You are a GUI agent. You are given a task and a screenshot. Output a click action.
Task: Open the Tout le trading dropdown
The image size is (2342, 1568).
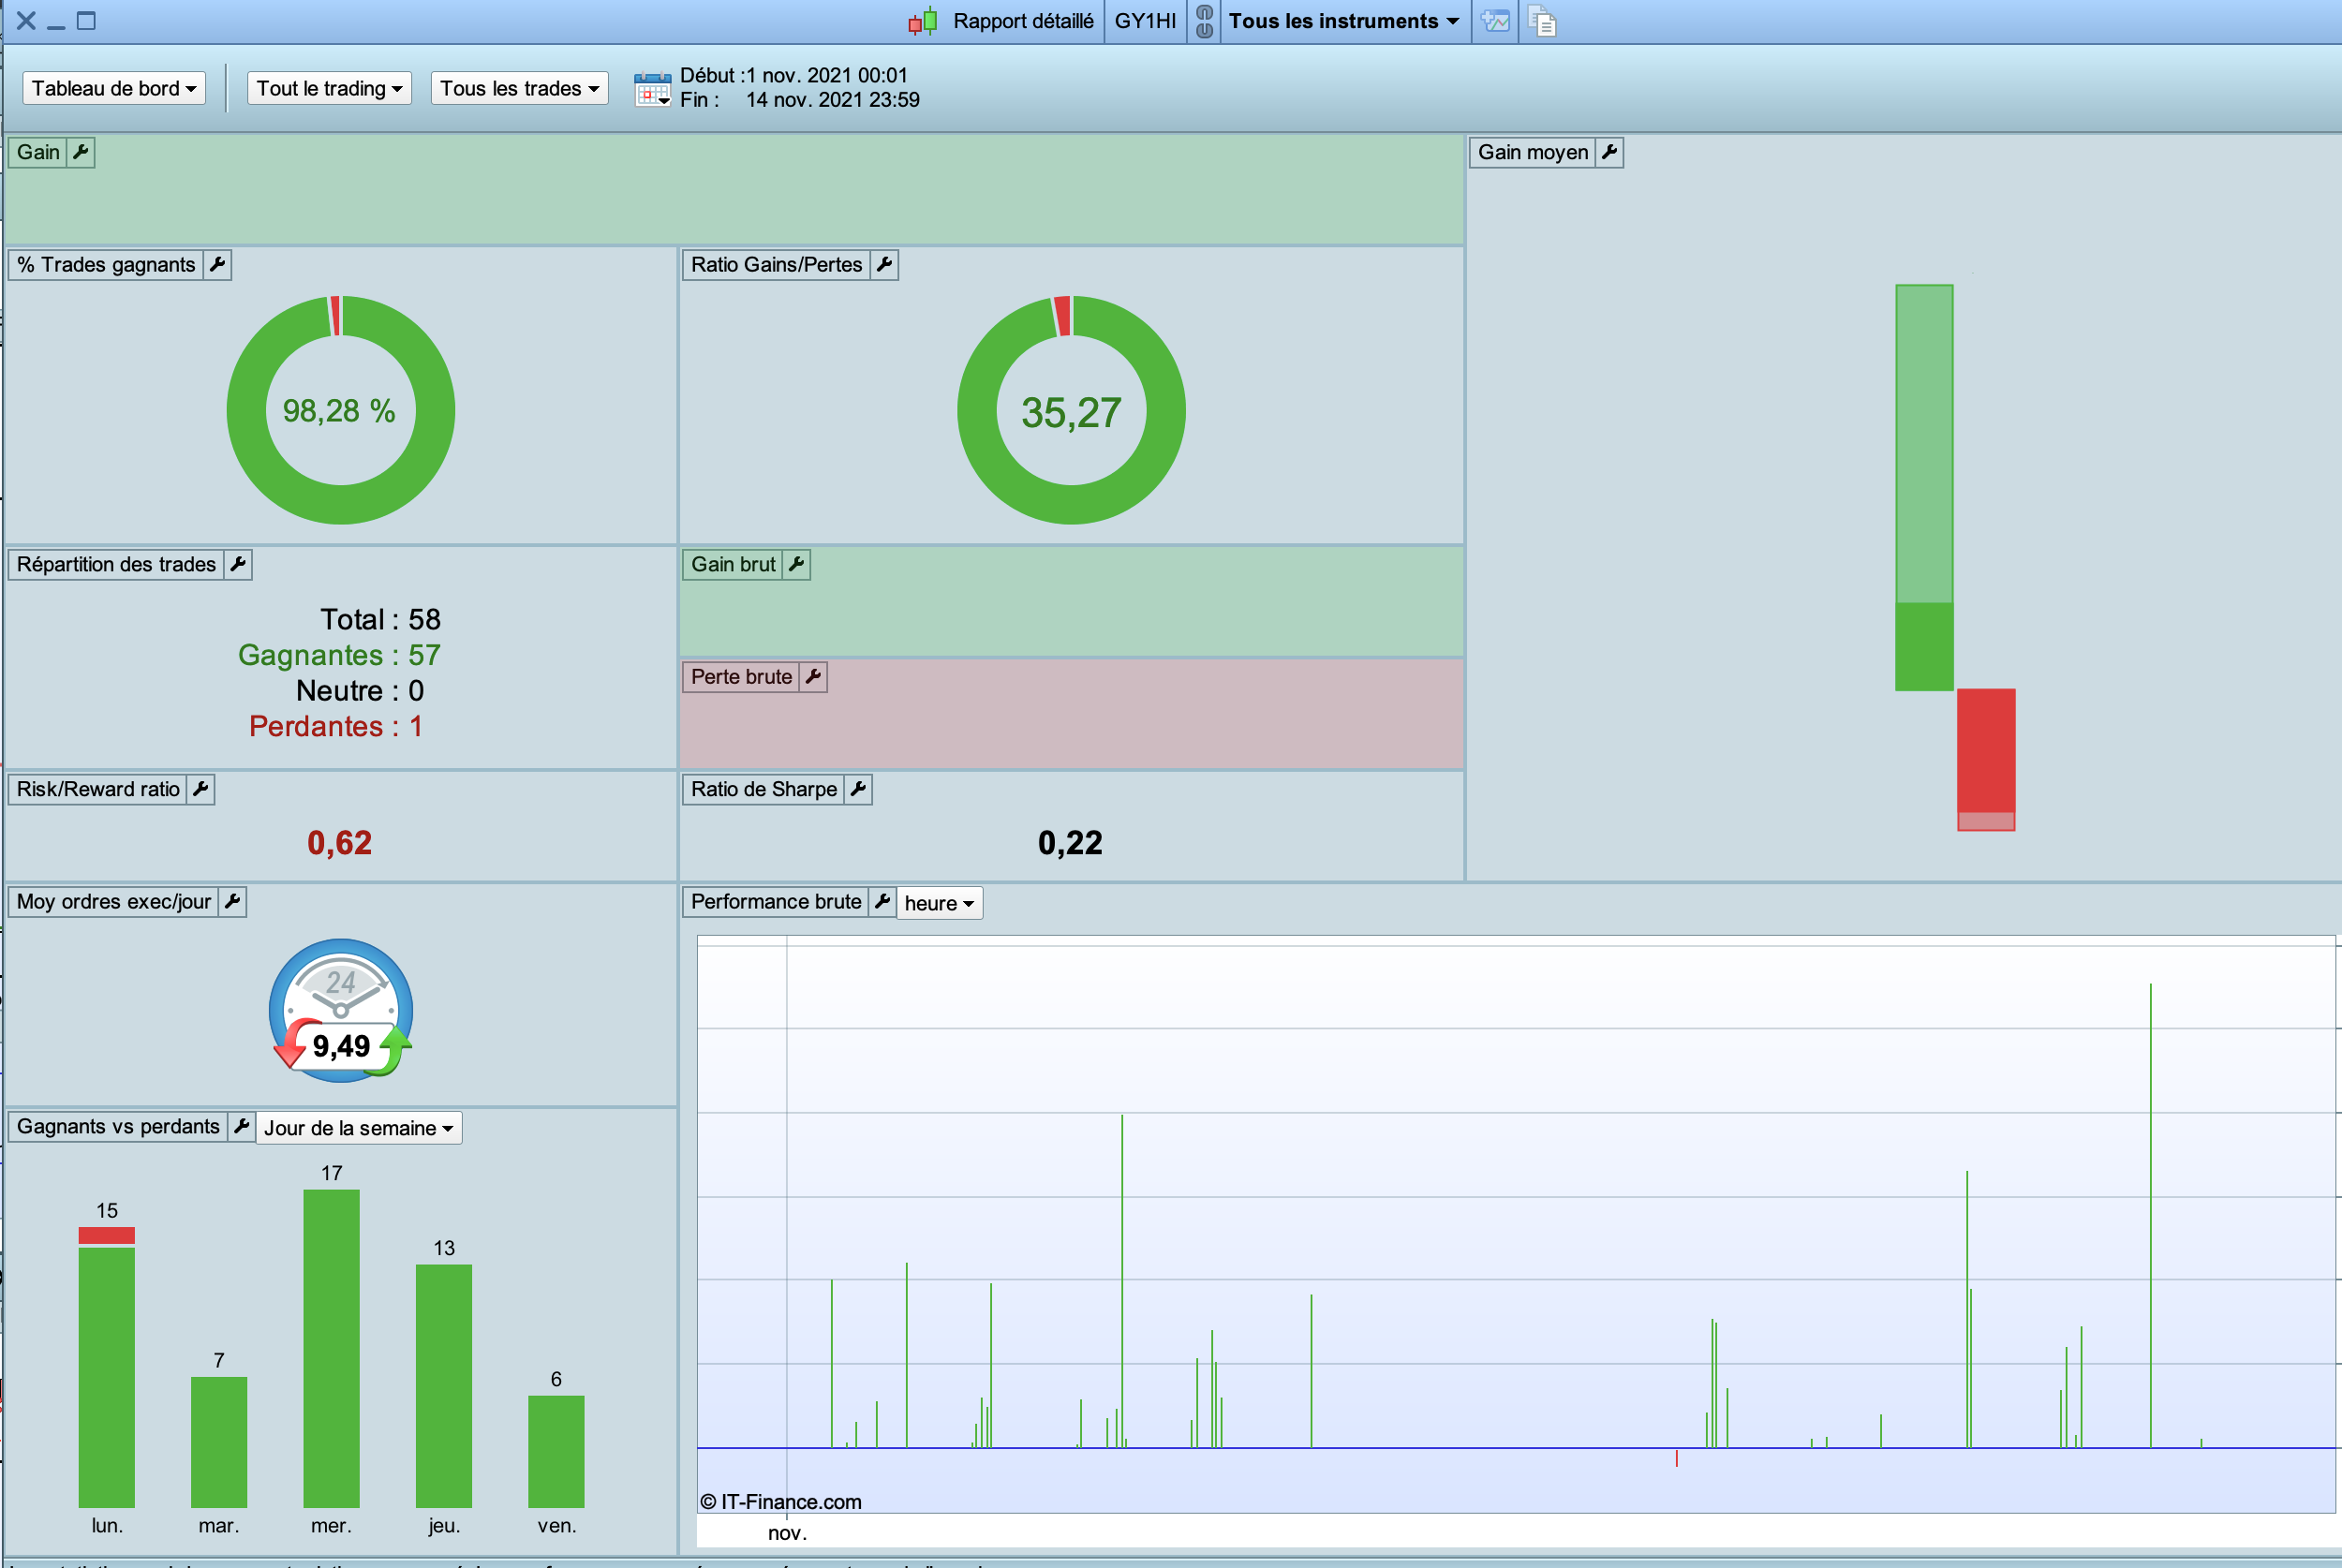click(329, 89)
